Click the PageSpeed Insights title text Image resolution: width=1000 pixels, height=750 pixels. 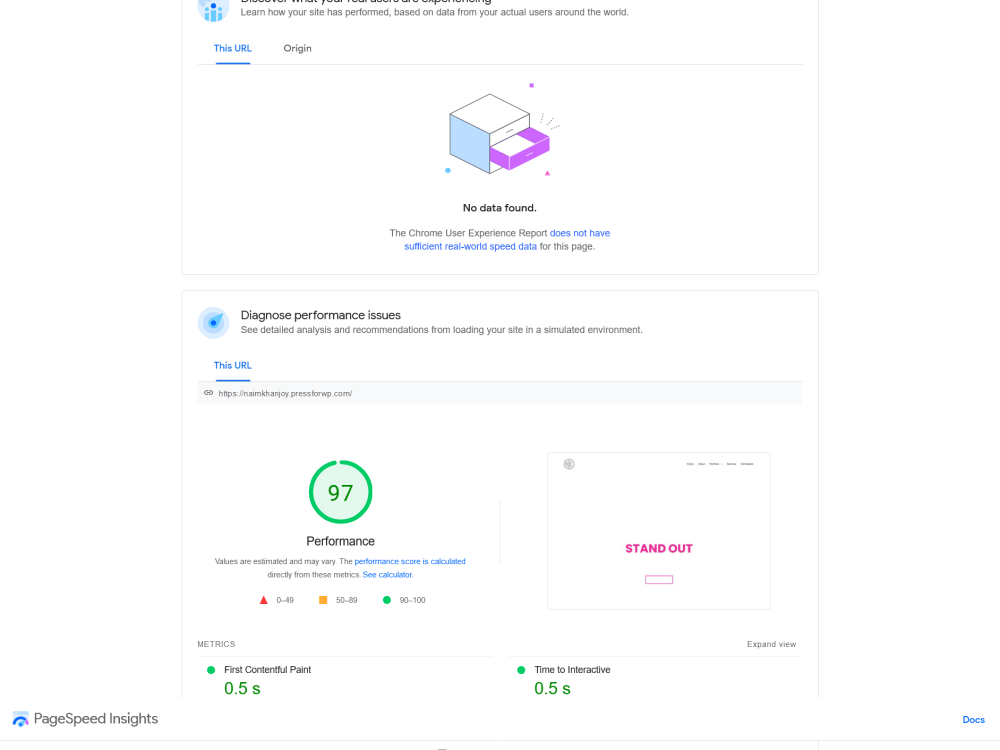96,719
